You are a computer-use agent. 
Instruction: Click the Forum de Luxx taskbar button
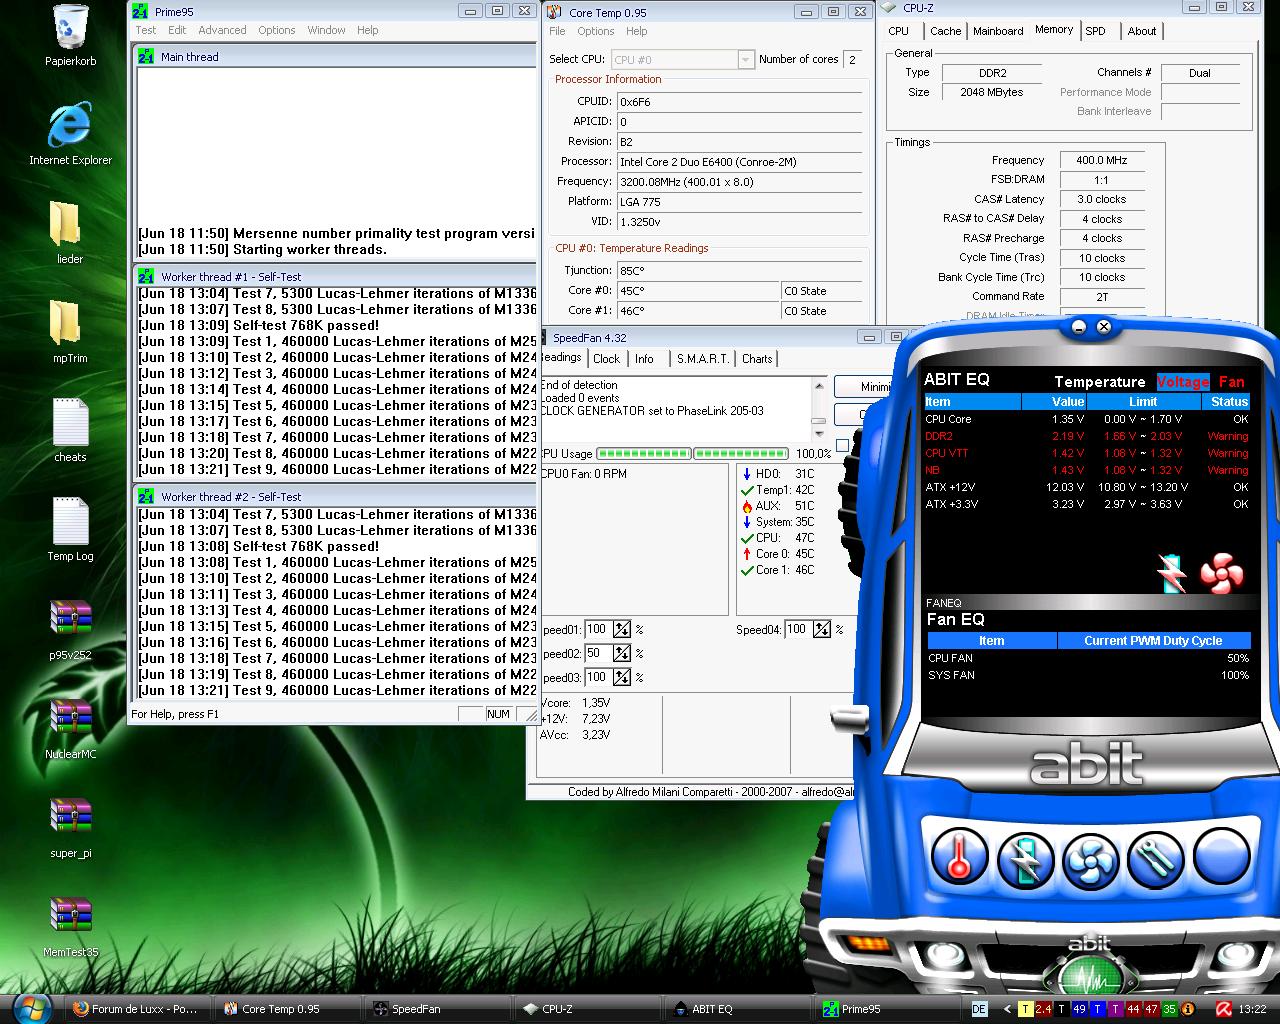[138, 1009]
